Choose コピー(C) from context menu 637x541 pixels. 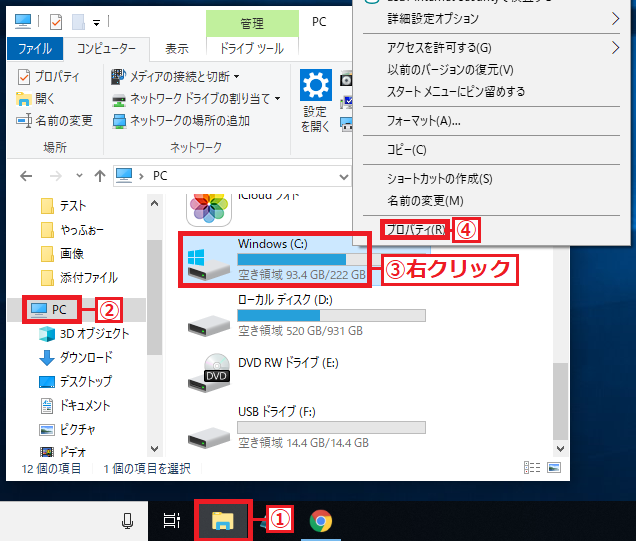coord(492,150)
